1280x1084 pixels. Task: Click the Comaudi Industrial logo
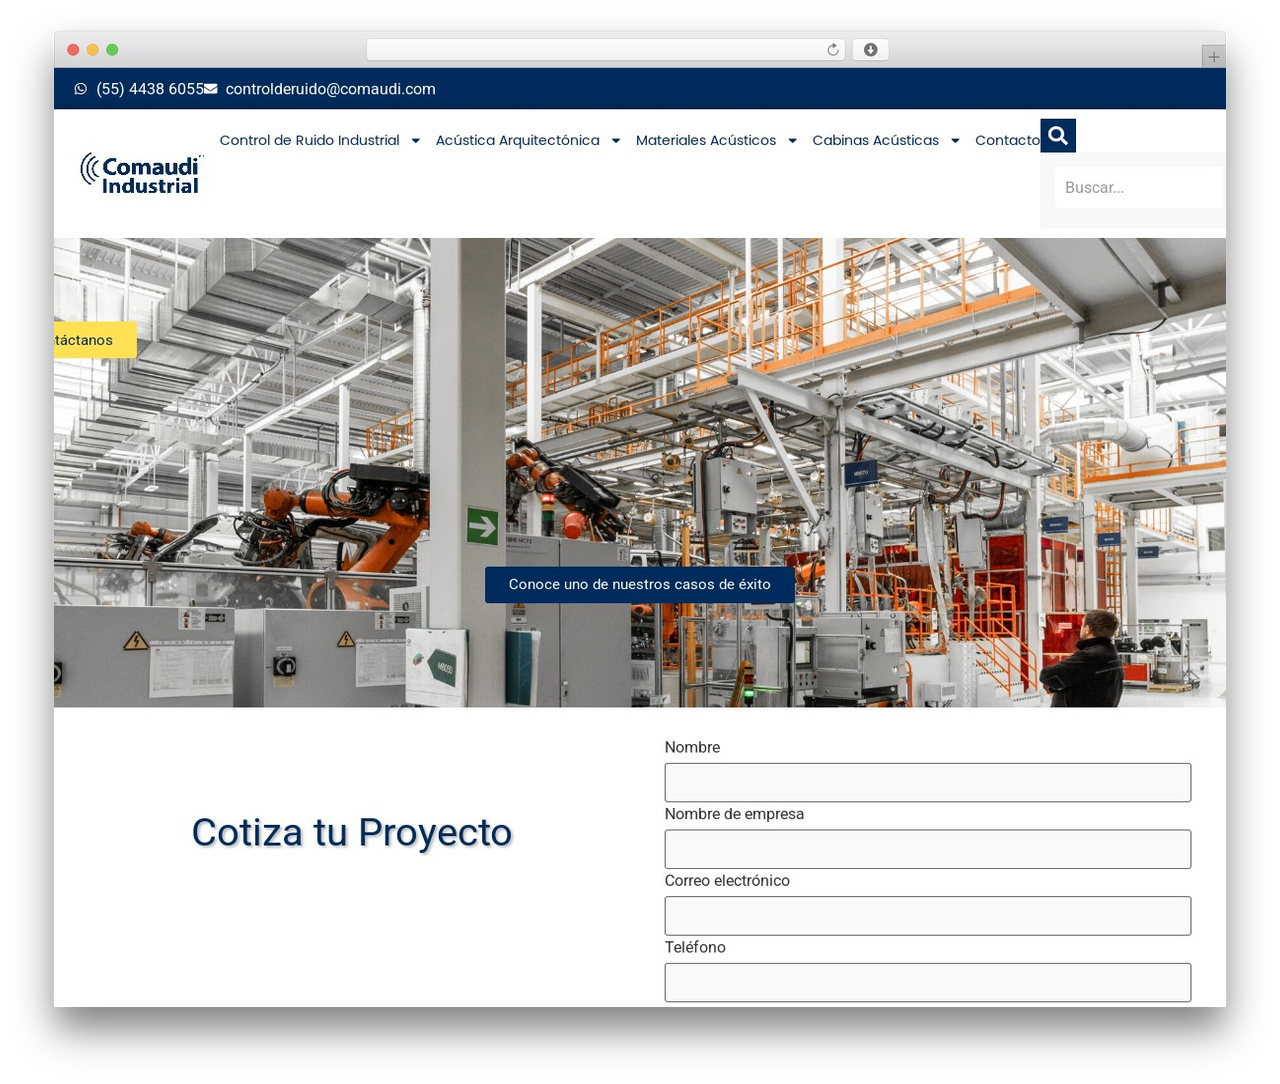click(141, 174)
